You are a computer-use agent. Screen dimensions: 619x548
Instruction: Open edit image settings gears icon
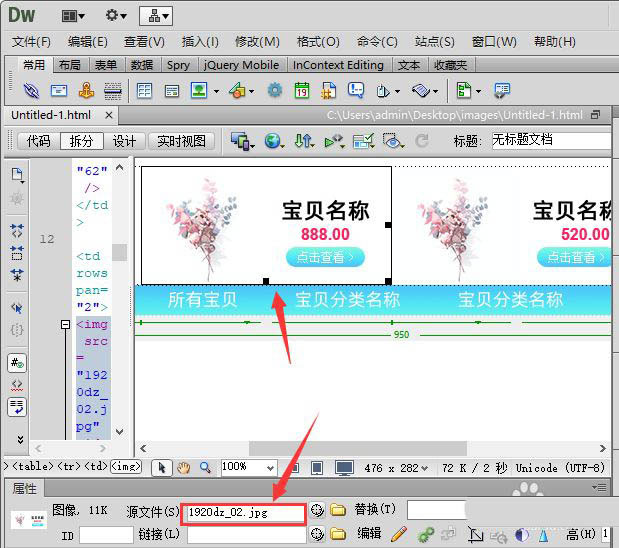[x=426, y=535]
